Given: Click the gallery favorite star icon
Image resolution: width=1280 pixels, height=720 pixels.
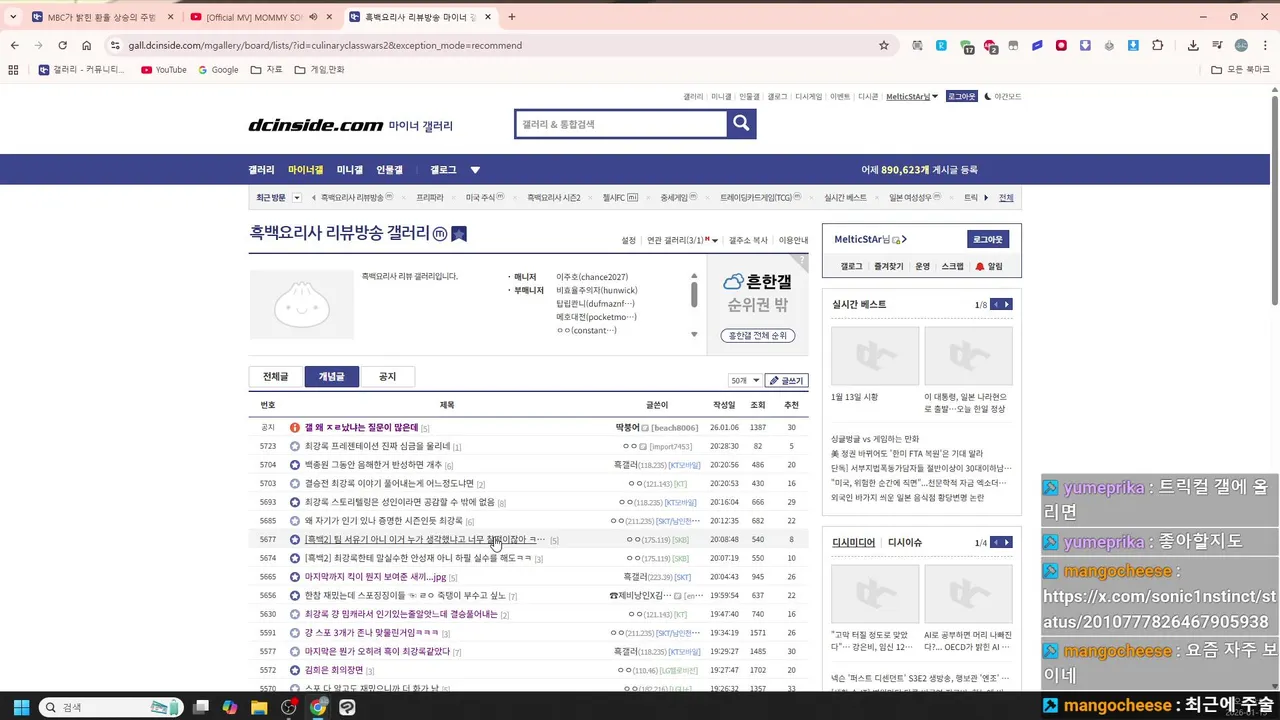Looking at the screenshot, I should [x=459, y=234].
